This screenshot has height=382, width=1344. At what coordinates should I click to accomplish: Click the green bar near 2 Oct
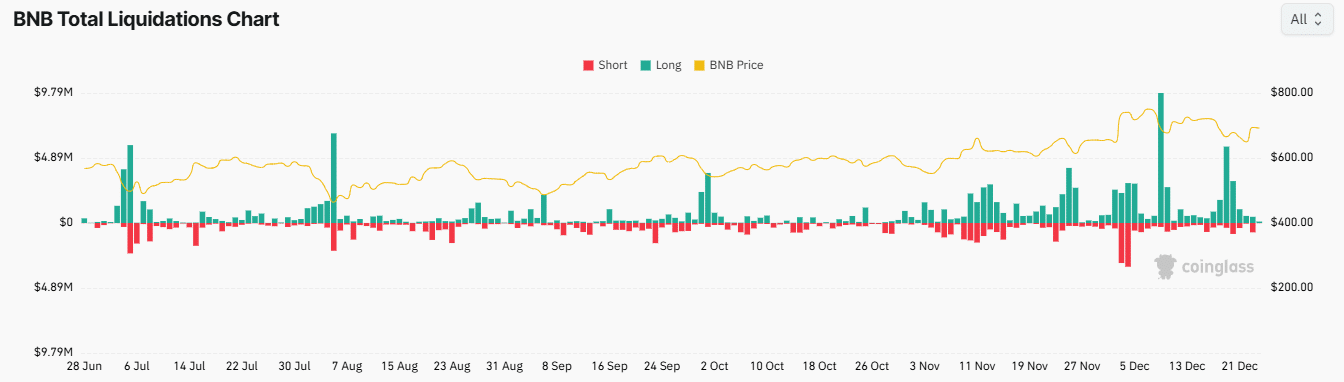click(x=707, y=198)
